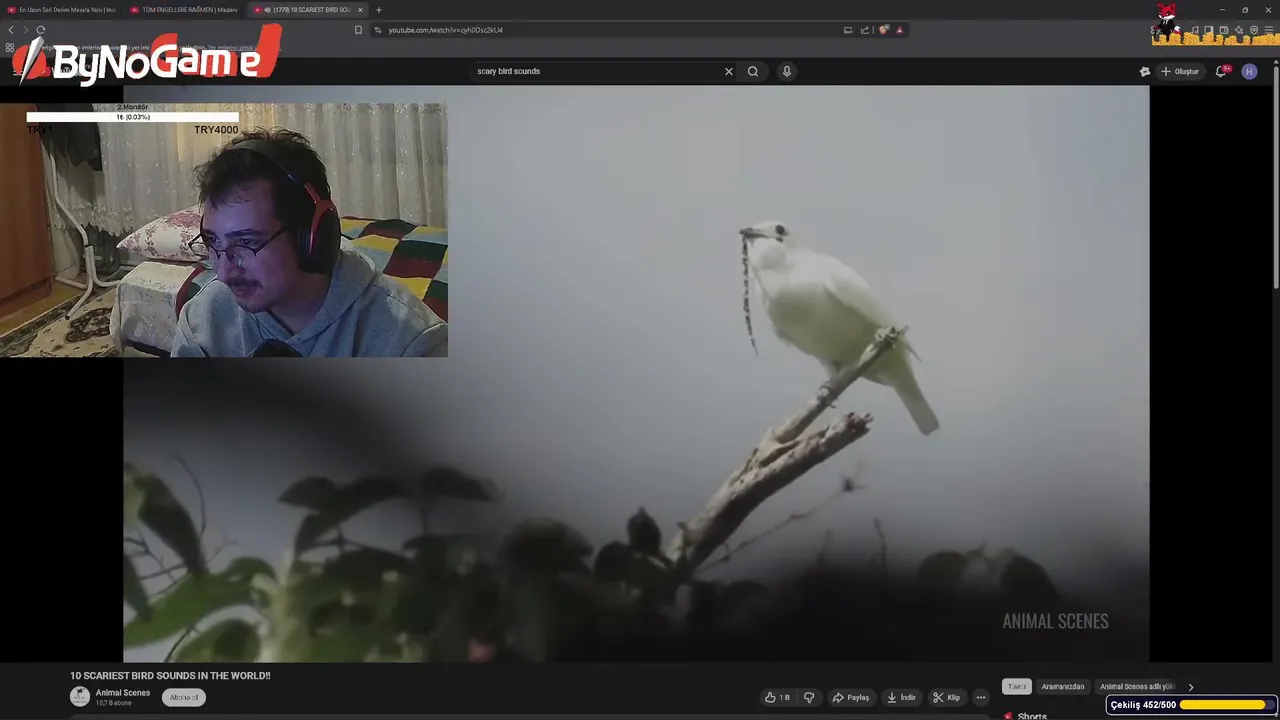1280x720 pixels.
Task: Create a clip with the Klip button
Action: [x=946, y=697]
